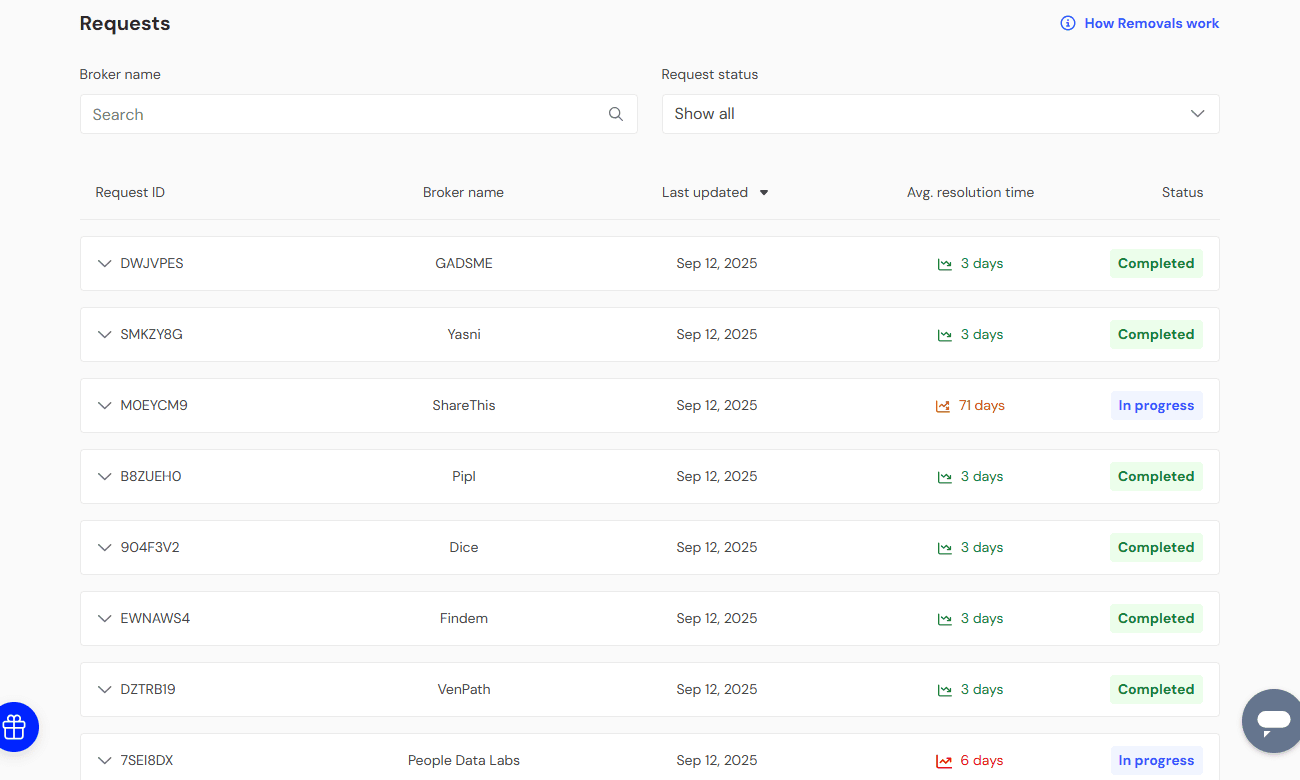Click the In progress badge for People Data Labs
Viewport: 1300px width, 780px height.
pyautogui.click(x=1156, y=761)
